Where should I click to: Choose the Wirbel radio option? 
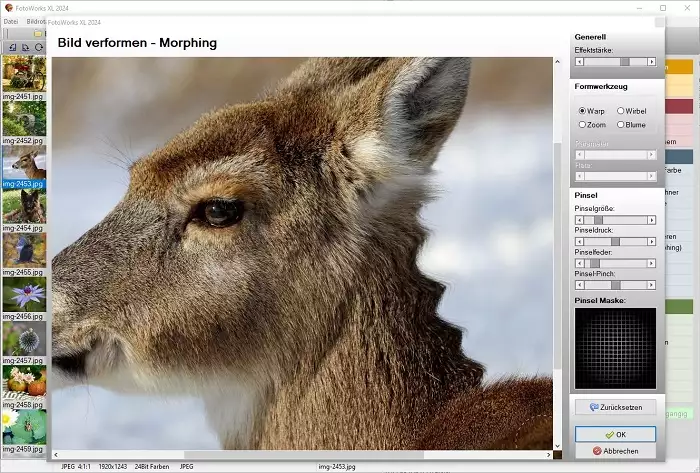[x=621, y=111]
